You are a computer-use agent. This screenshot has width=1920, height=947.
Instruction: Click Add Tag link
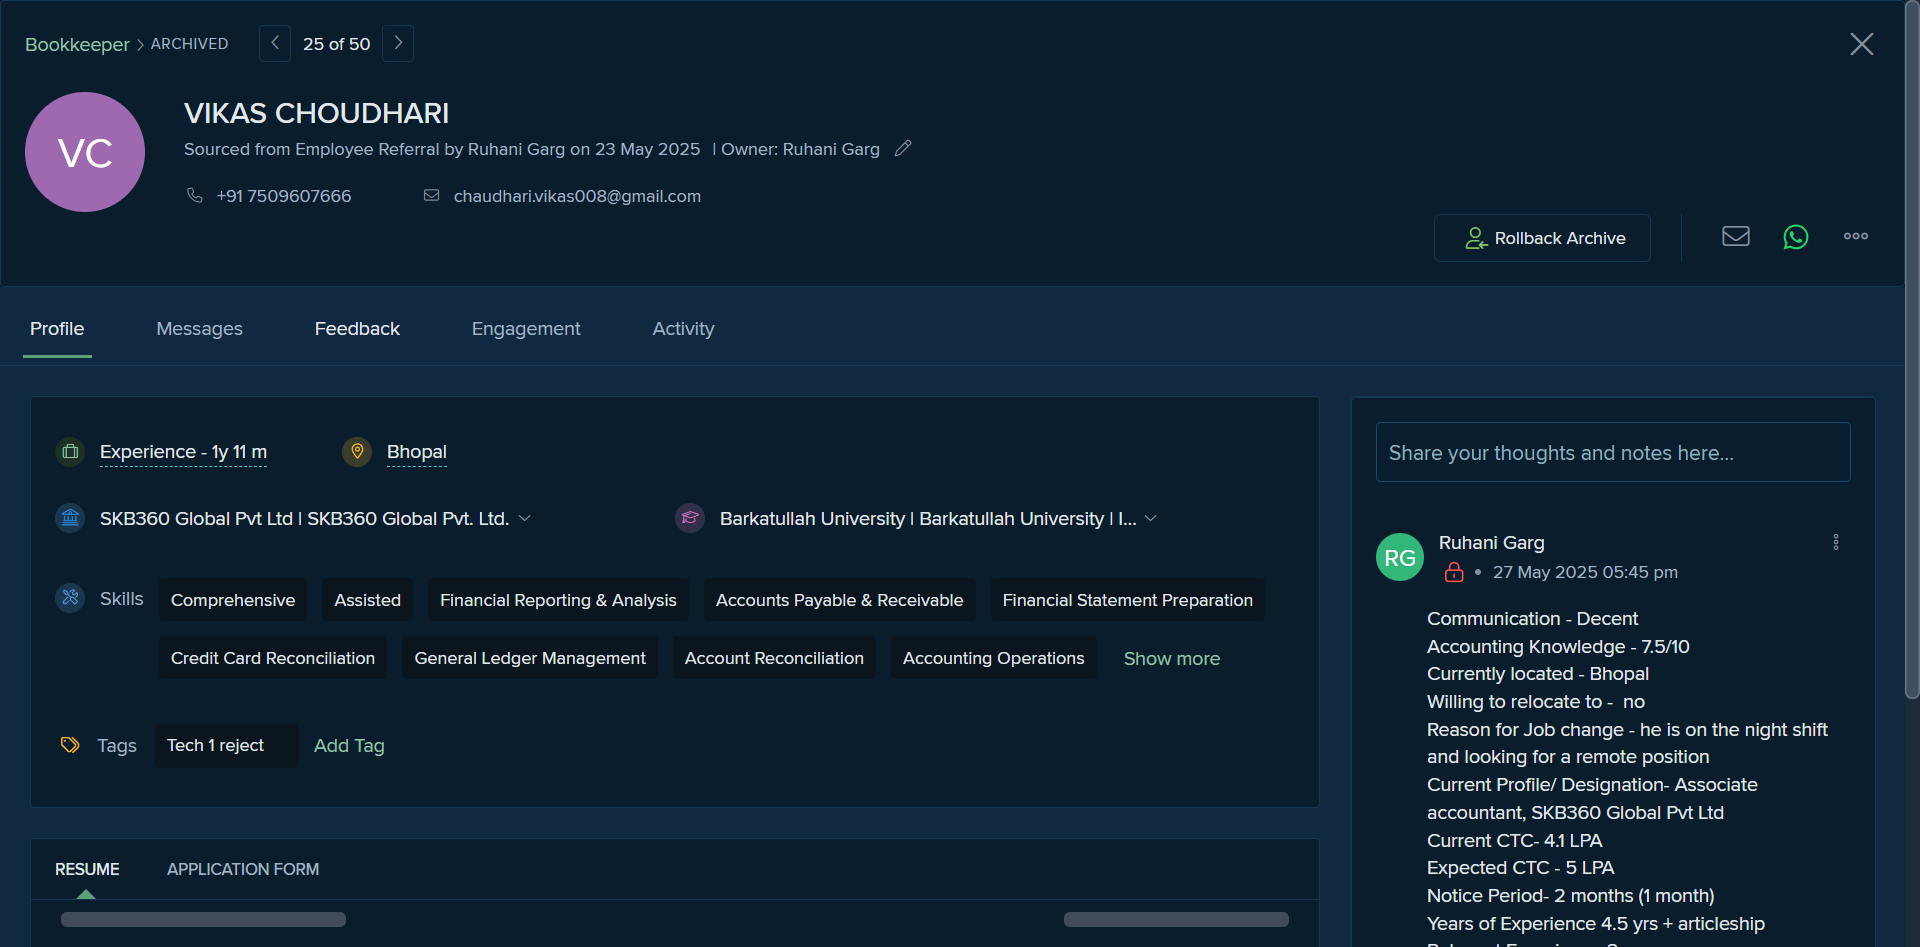click(349, 746)
